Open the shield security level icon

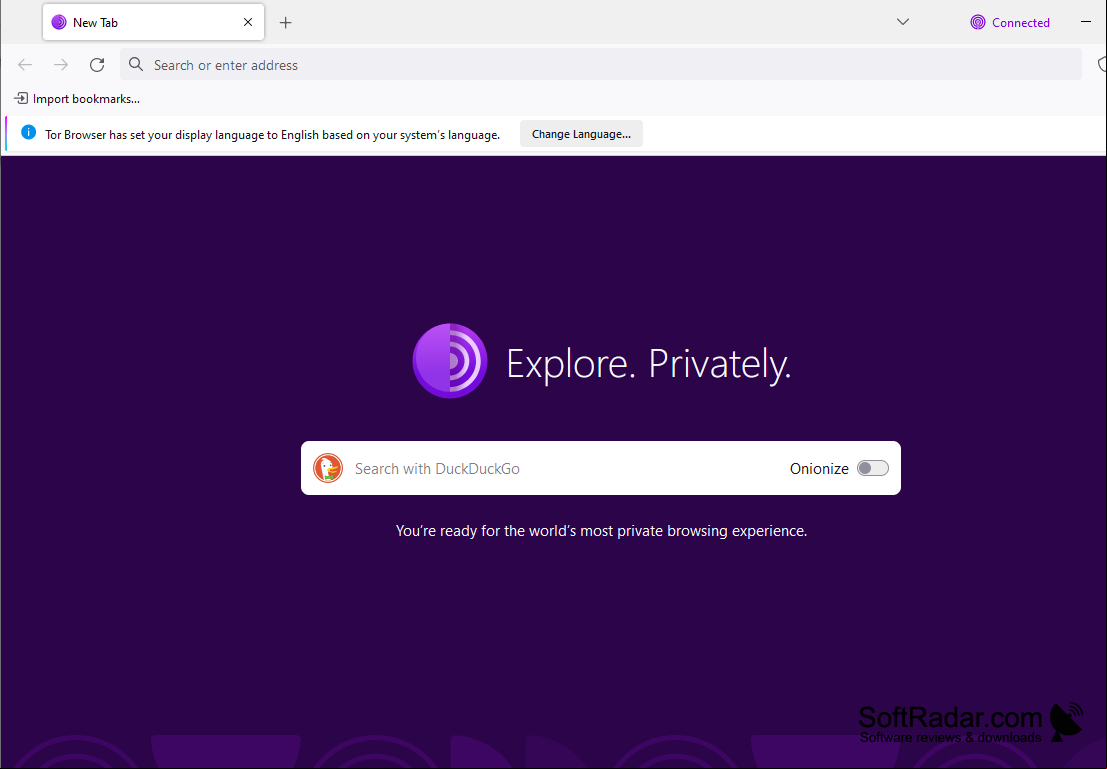coord(1102,65)
